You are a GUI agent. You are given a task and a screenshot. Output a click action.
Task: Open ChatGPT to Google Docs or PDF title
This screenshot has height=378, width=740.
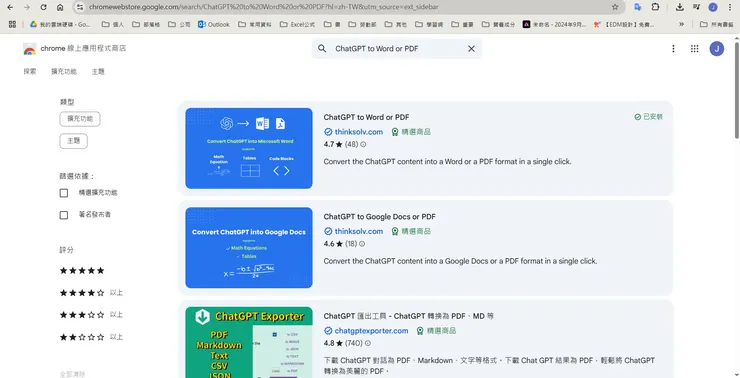(379, 217)
